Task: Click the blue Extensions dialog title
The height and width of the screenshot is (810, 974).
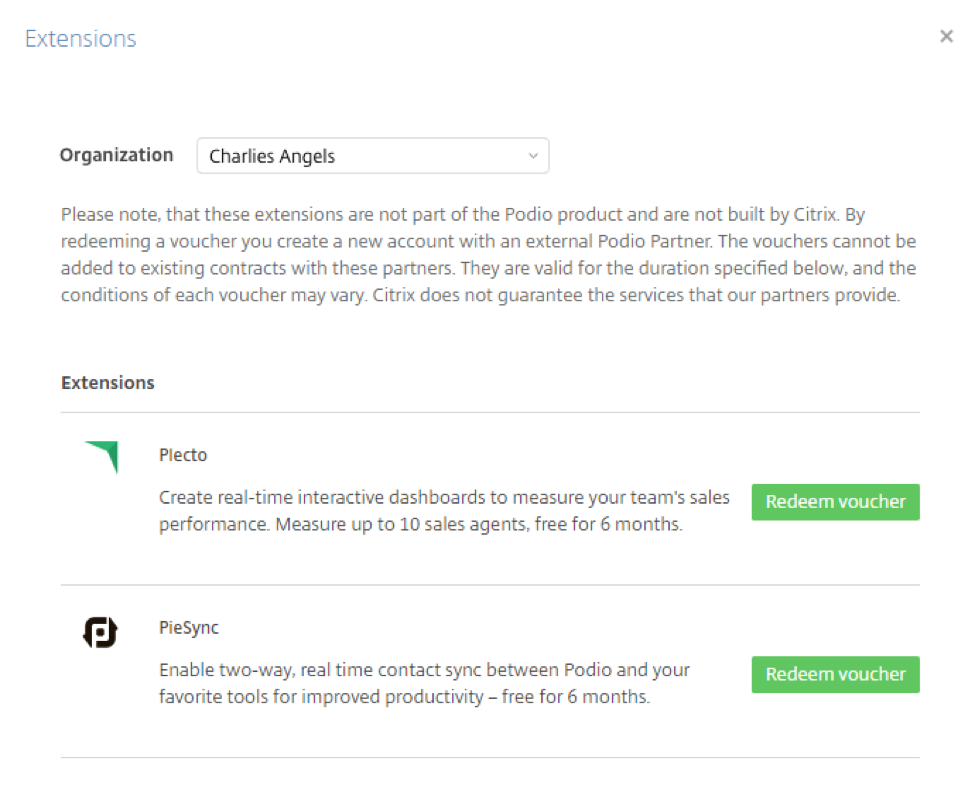Action: tap(81, 39)
